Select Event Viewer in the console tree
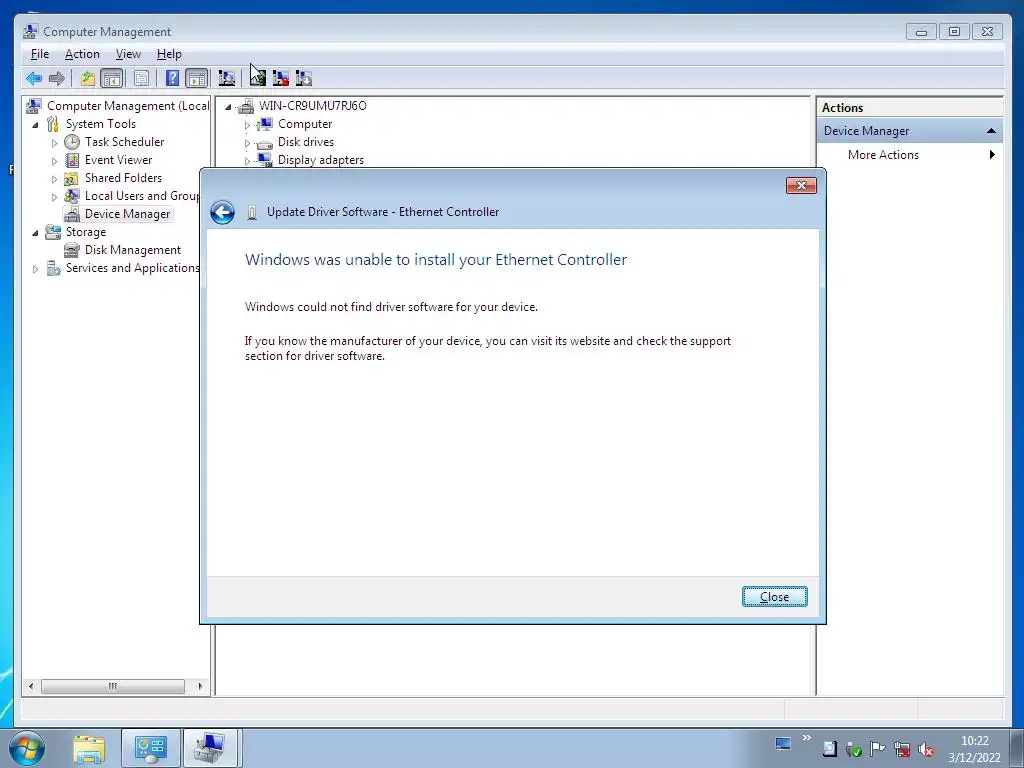This screenshot has width=1024, height=768. (x=118, y=160)
